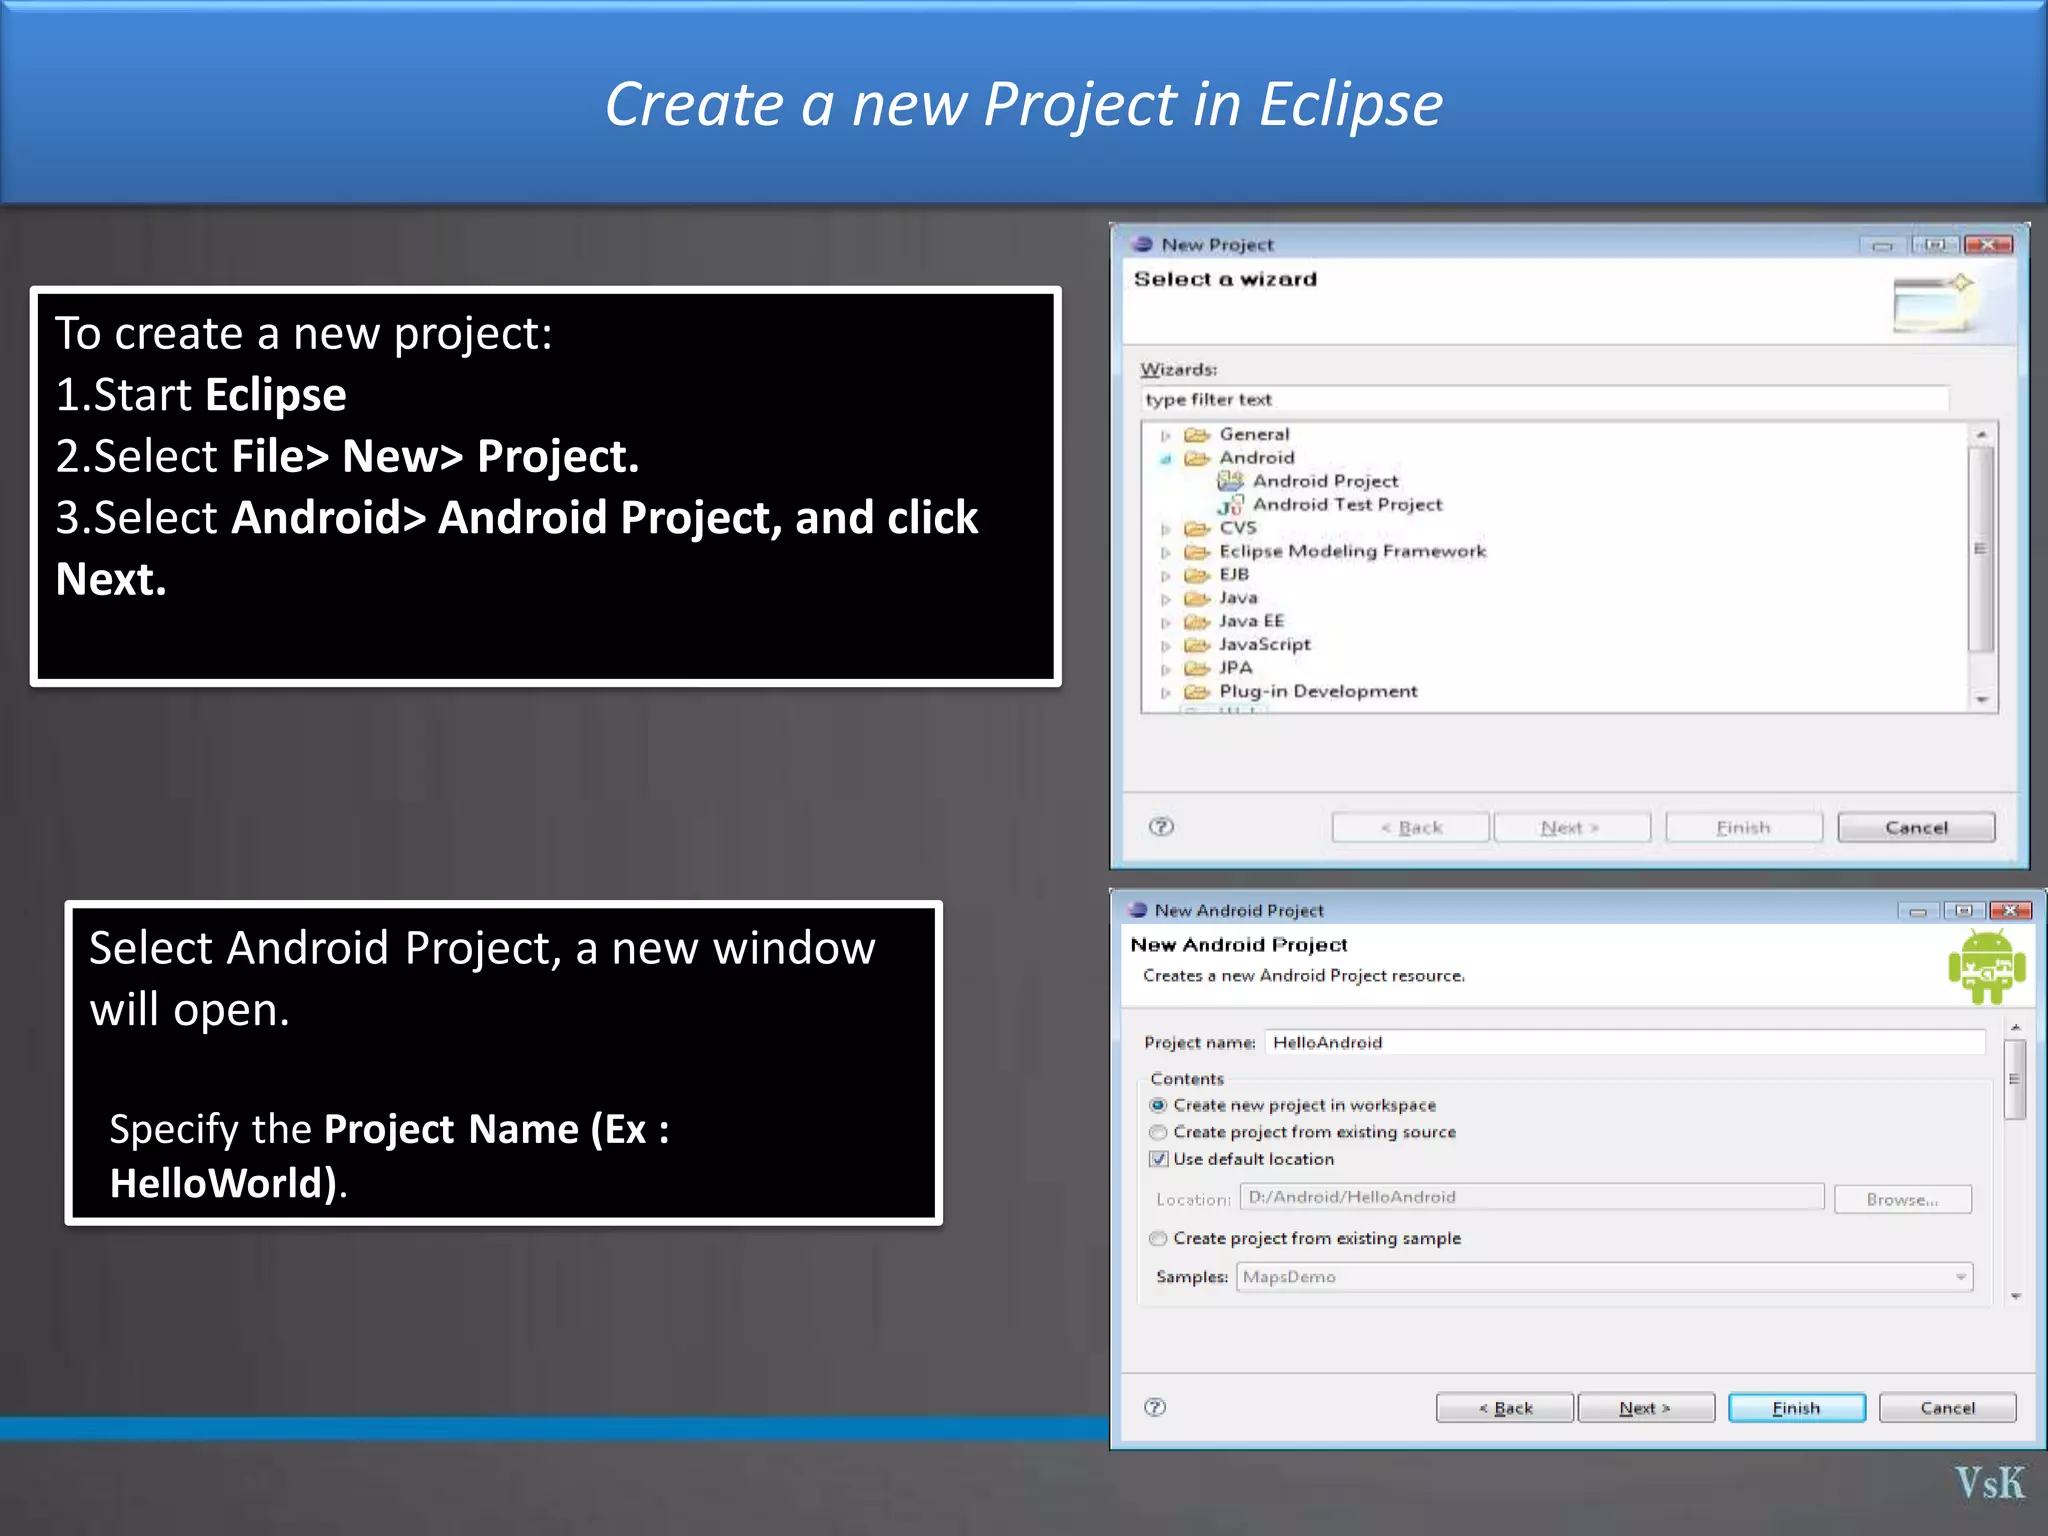Click Back in New Project dialog
Screen dimensions: 2048x1536
pyautogui.click(x=1410, y=828)
